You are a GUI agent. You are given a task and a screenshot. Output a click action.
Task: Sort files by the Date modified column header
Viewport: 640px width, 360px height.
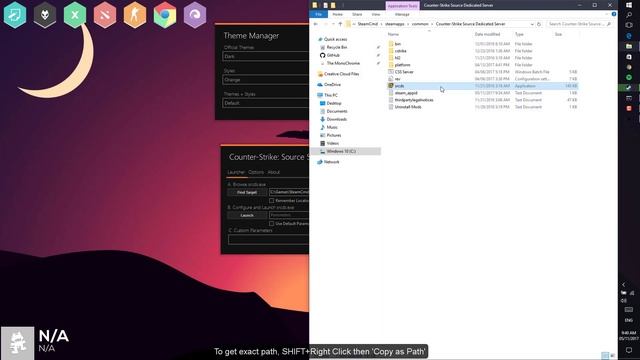(487, 34)
